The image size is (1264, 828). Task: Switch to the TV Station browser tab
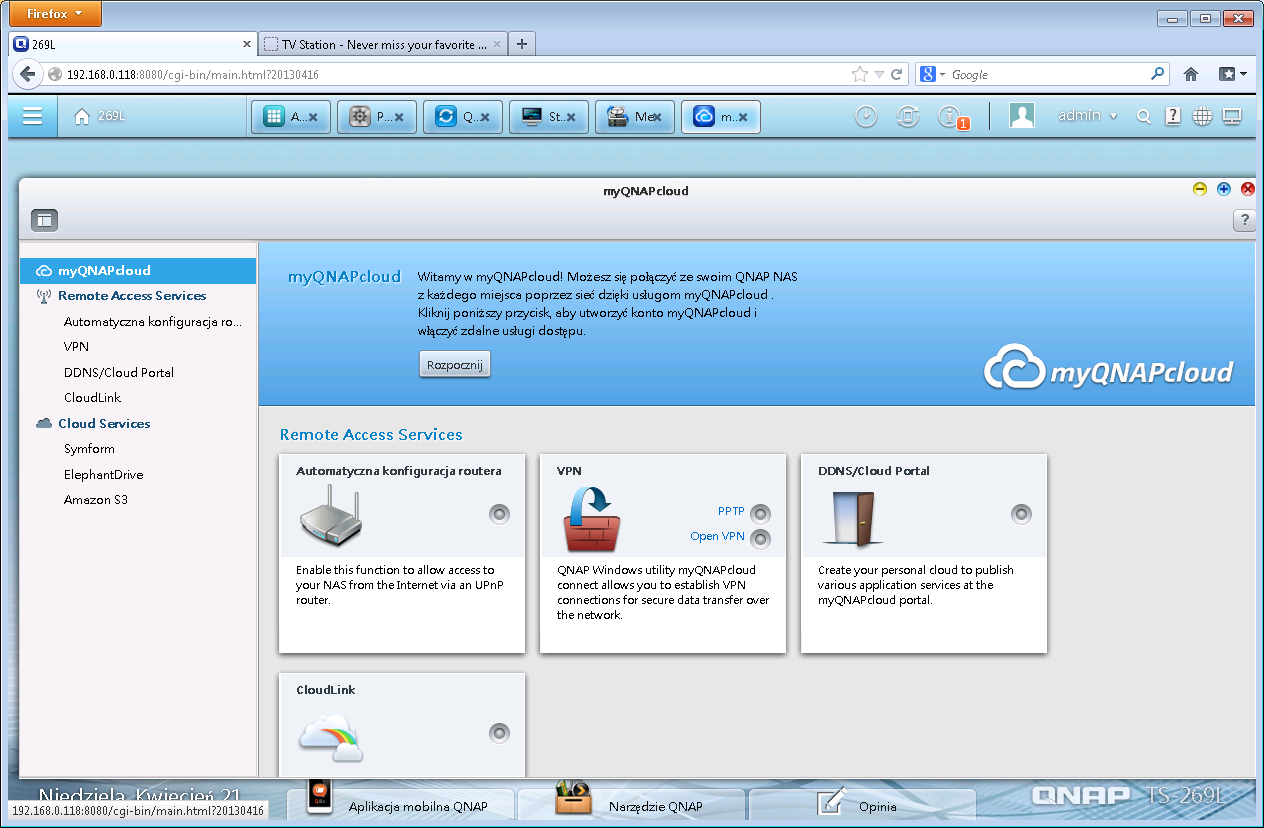383,44
